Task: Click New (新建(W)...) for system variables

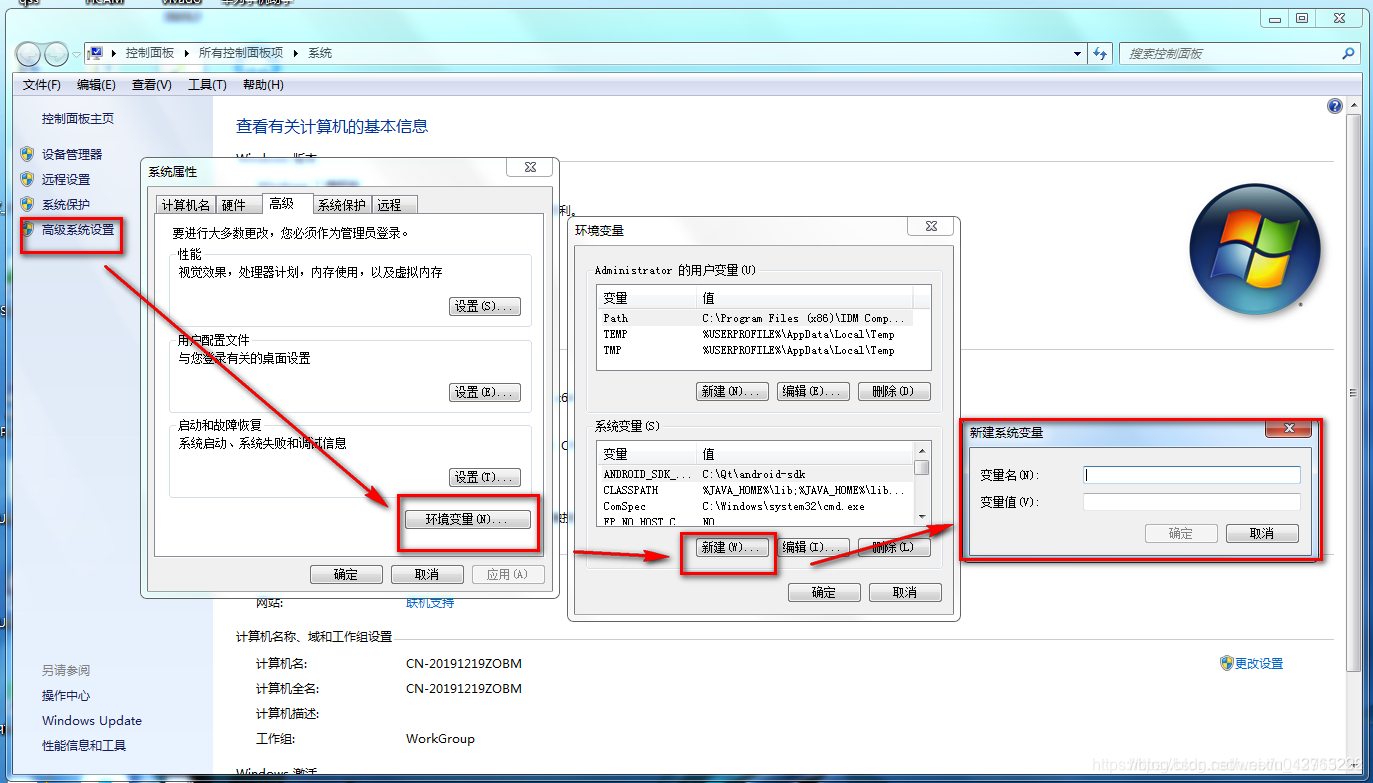Action: [732, 547]
